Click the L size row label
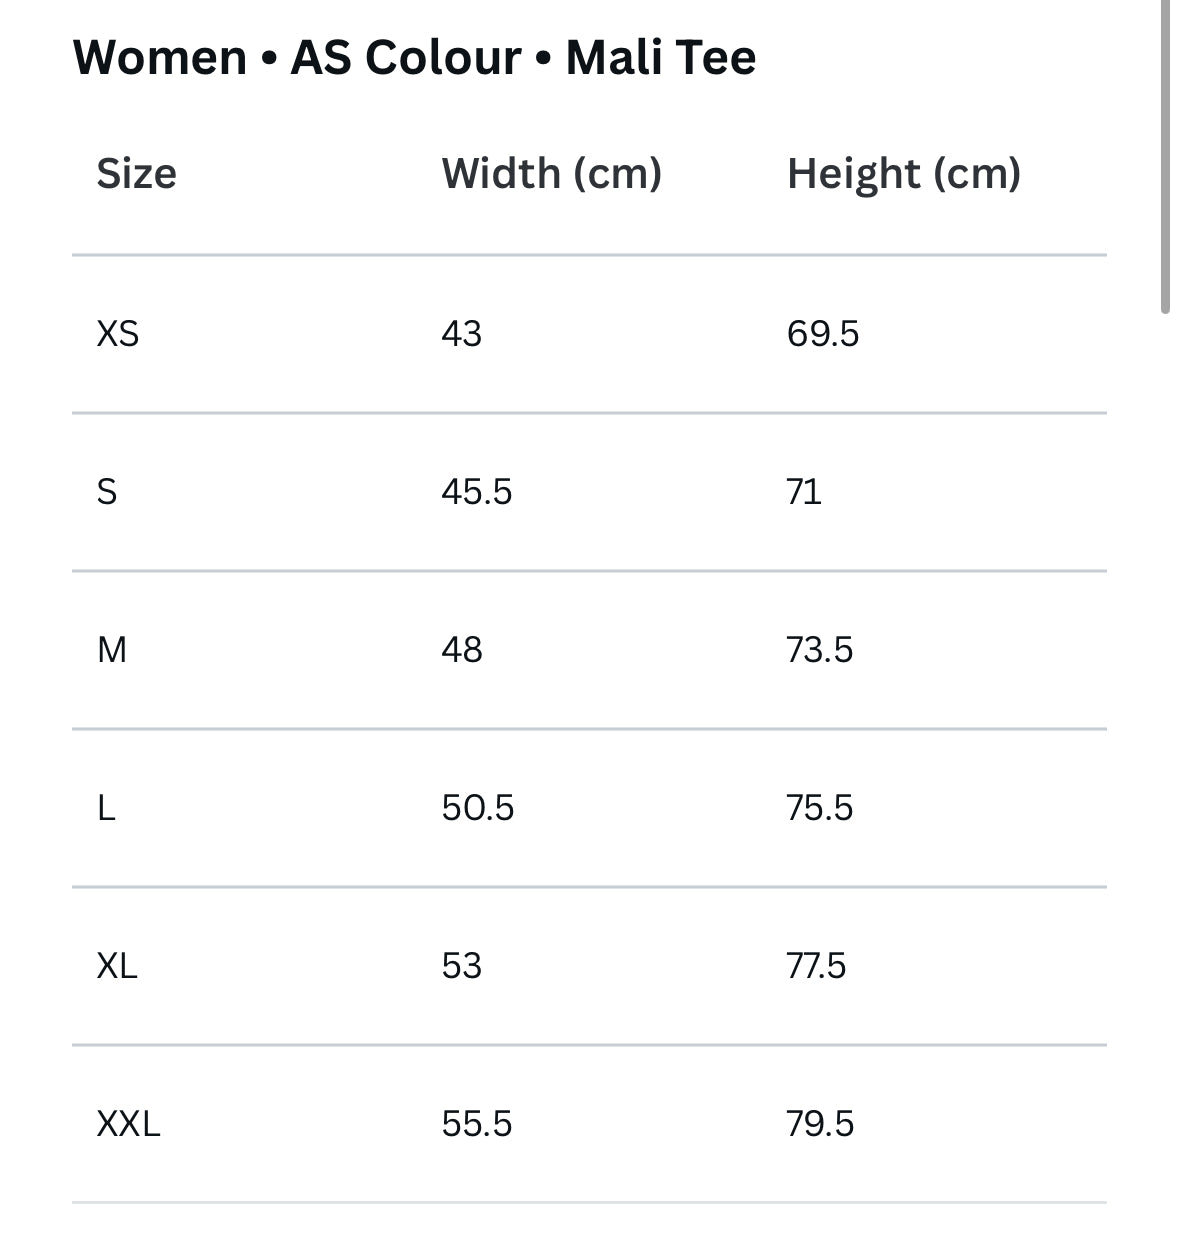 point(106,808)
